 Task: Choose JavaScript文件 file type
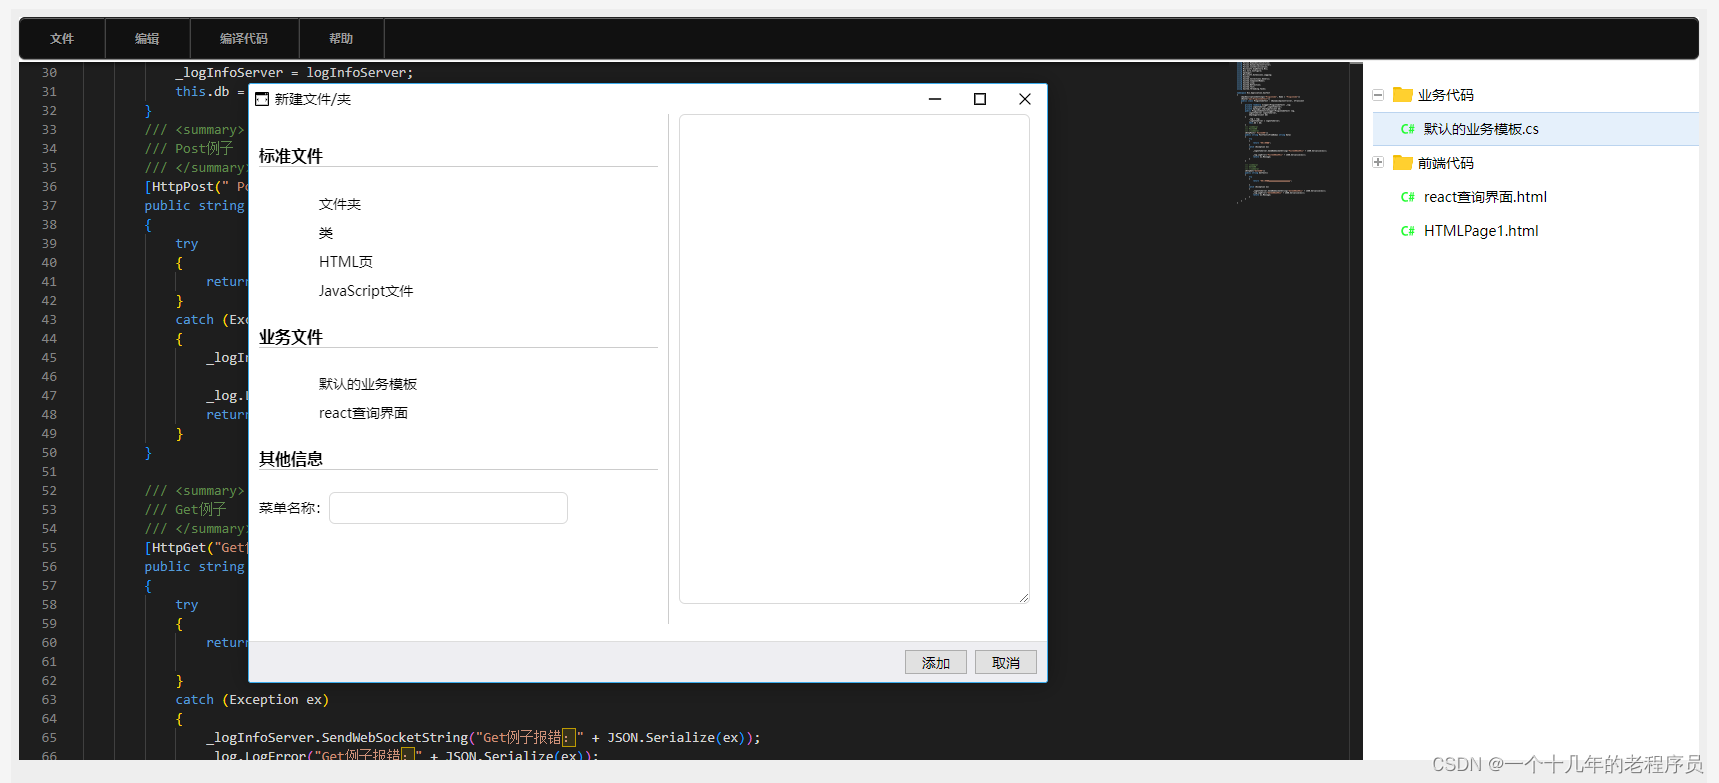click(x=366, y=291)
